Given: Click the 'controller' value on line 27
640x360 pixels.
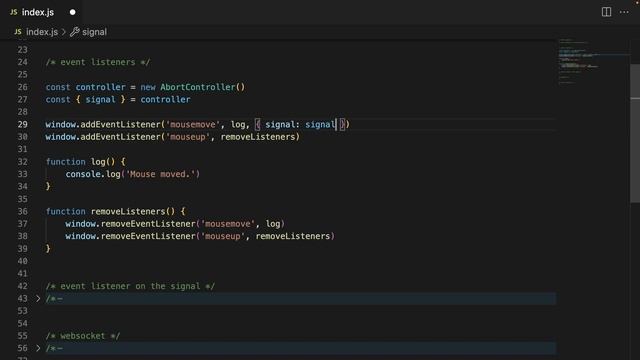Looking at the screenshot, I should click(x=165, y=100).
